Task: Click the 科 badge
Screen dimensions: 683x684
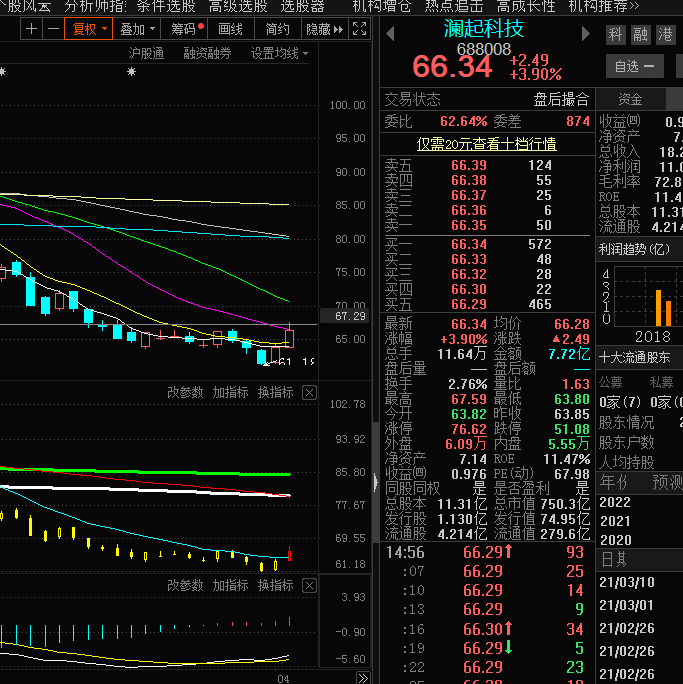Action: coord(615,34)
